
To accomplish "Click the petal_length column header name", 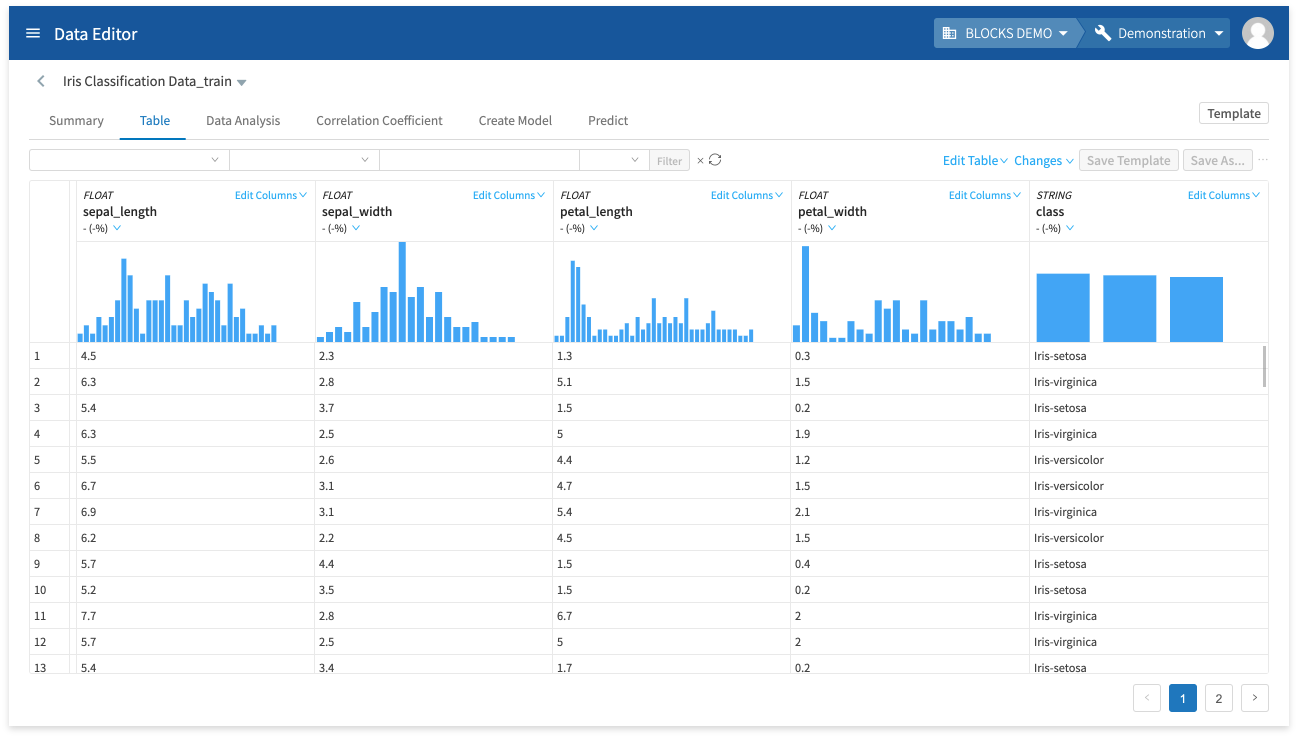I will tap(596, 212).
